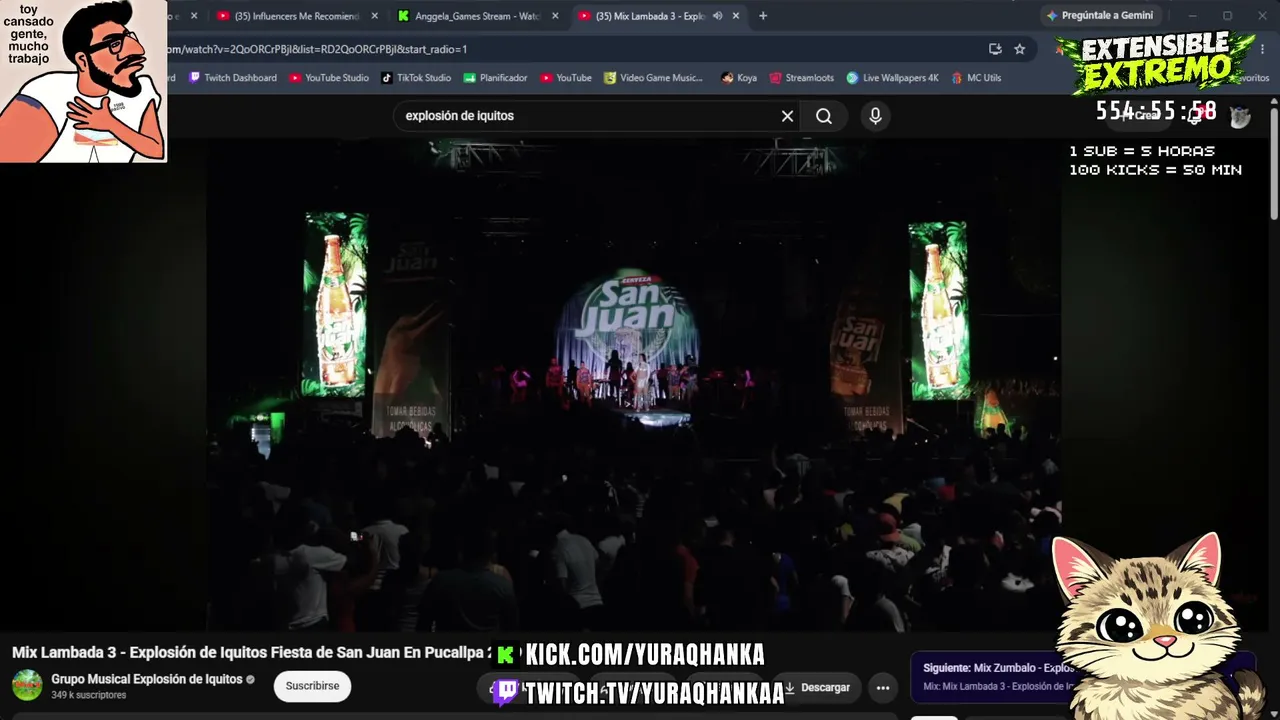This screenshot has width=1280, height=720.
Task: Open the Live Wallpapers 4K bookmark
Action: [x=892, y=78]
